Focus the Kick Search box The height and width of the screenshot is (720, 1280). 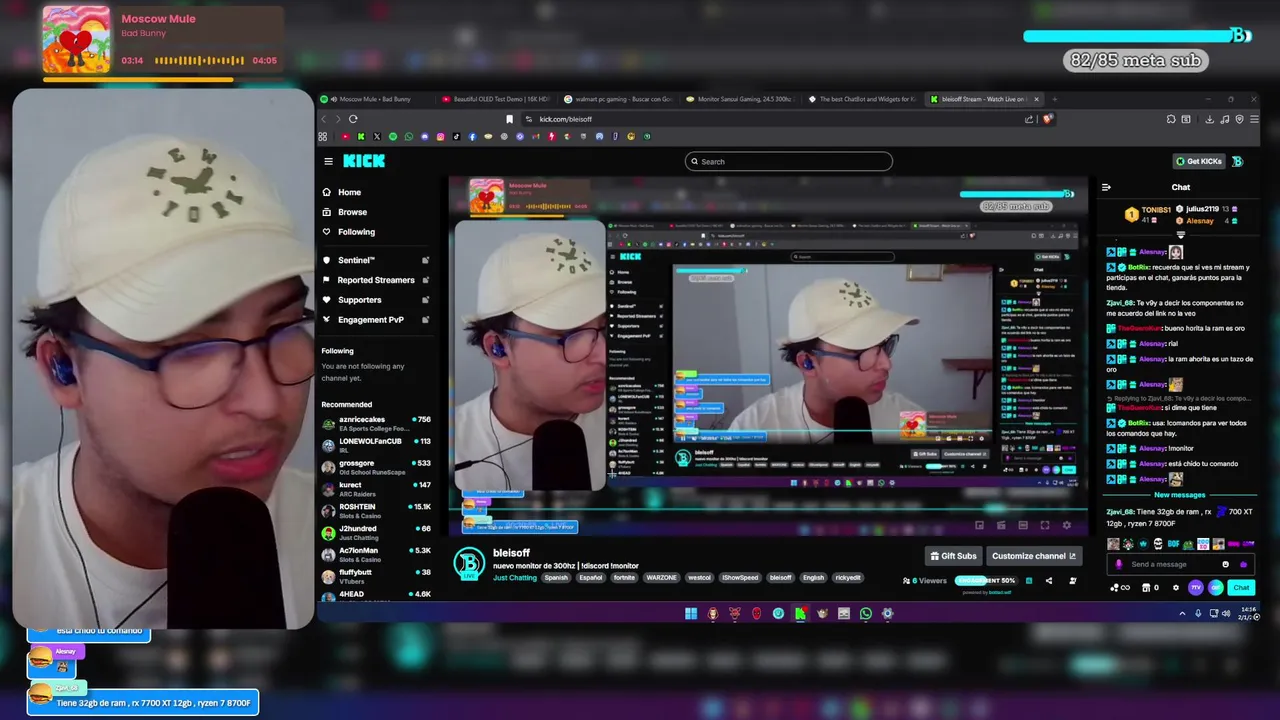coord(789,161)
